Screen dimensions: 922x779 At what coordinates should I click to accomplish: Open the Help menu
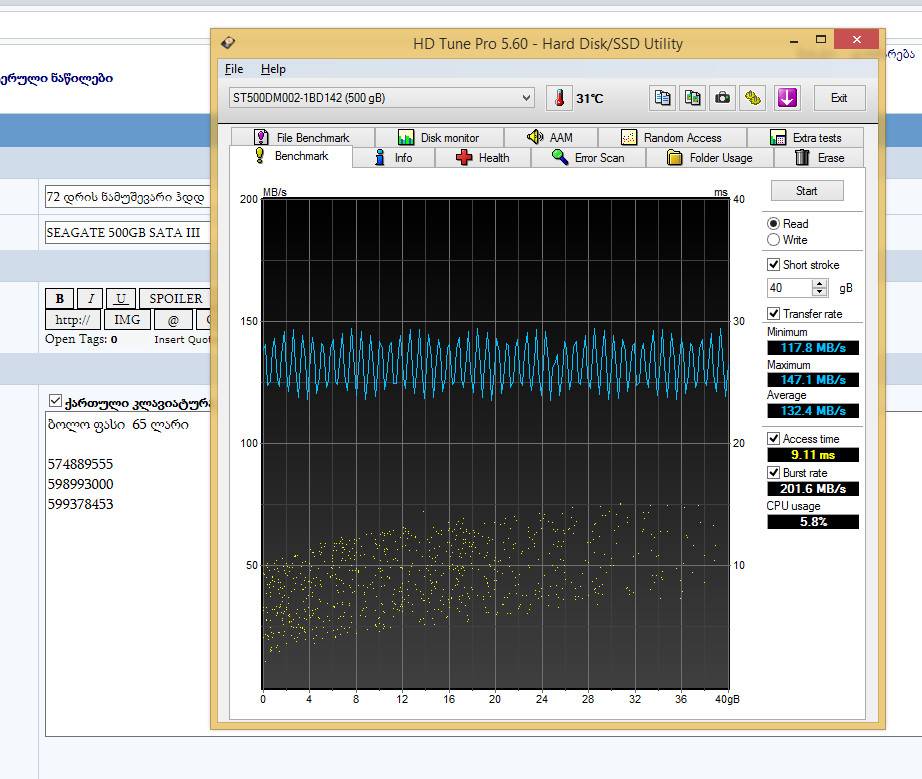(273, 69)
